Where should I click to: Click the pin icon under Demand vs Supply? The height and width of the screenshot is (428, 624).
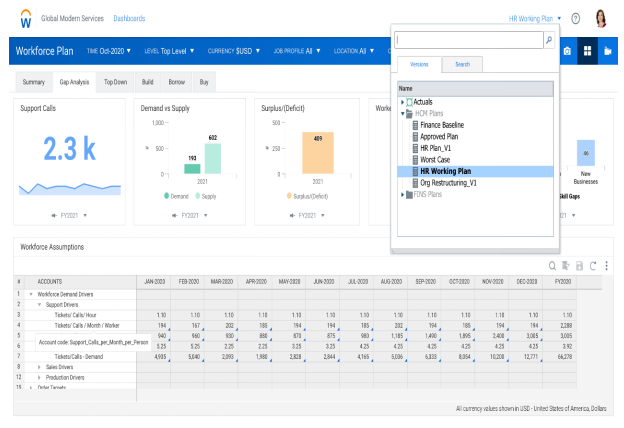174,215
